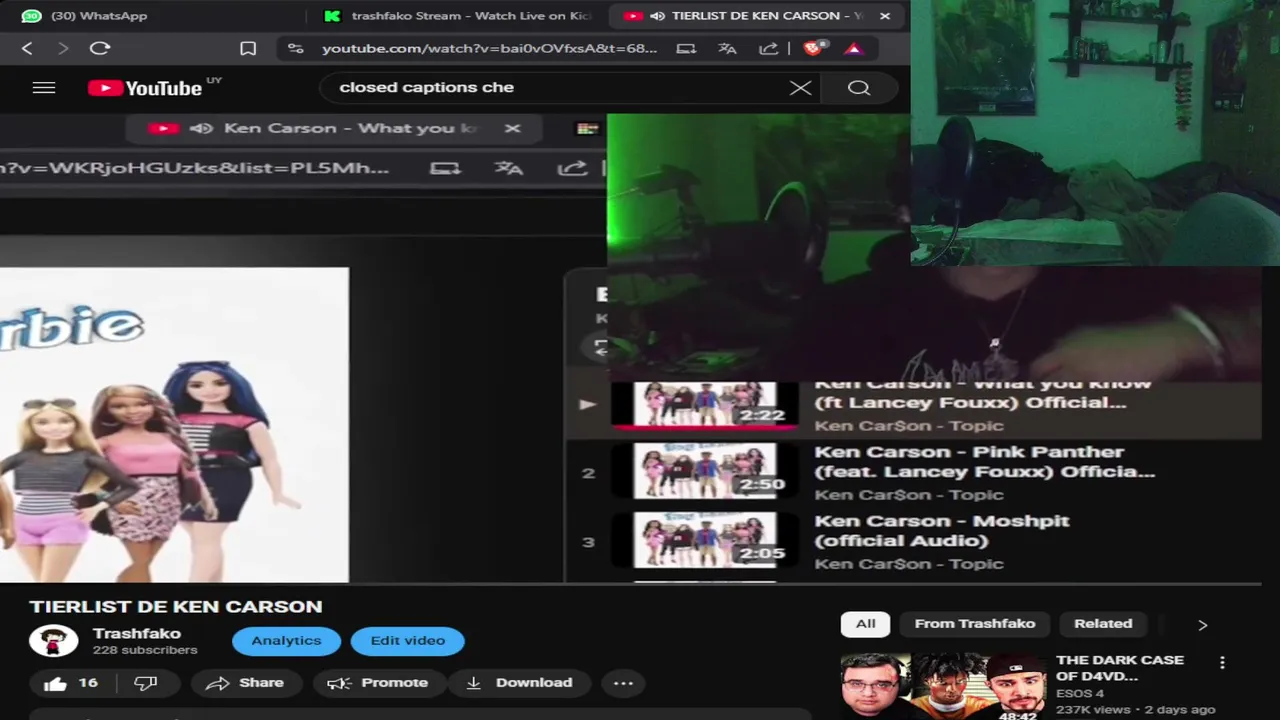
Task: Dislike the video thumbs down
Action: point(146,683)
